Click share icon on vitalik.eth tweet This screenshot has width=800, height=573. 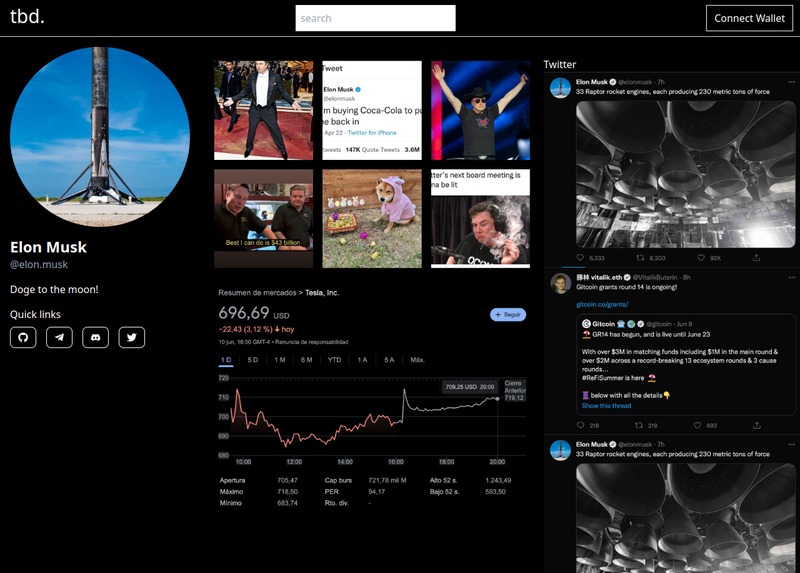[x=757, y=425]
